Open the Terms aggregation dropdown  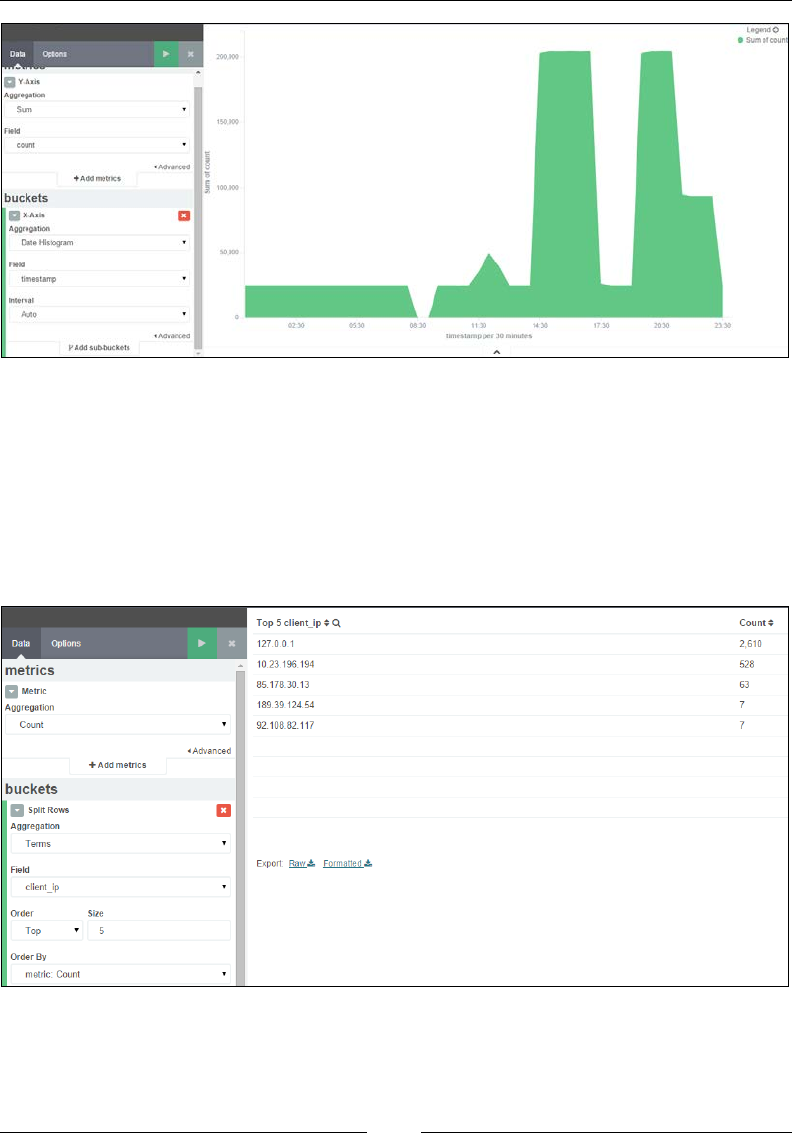[121, 843]
